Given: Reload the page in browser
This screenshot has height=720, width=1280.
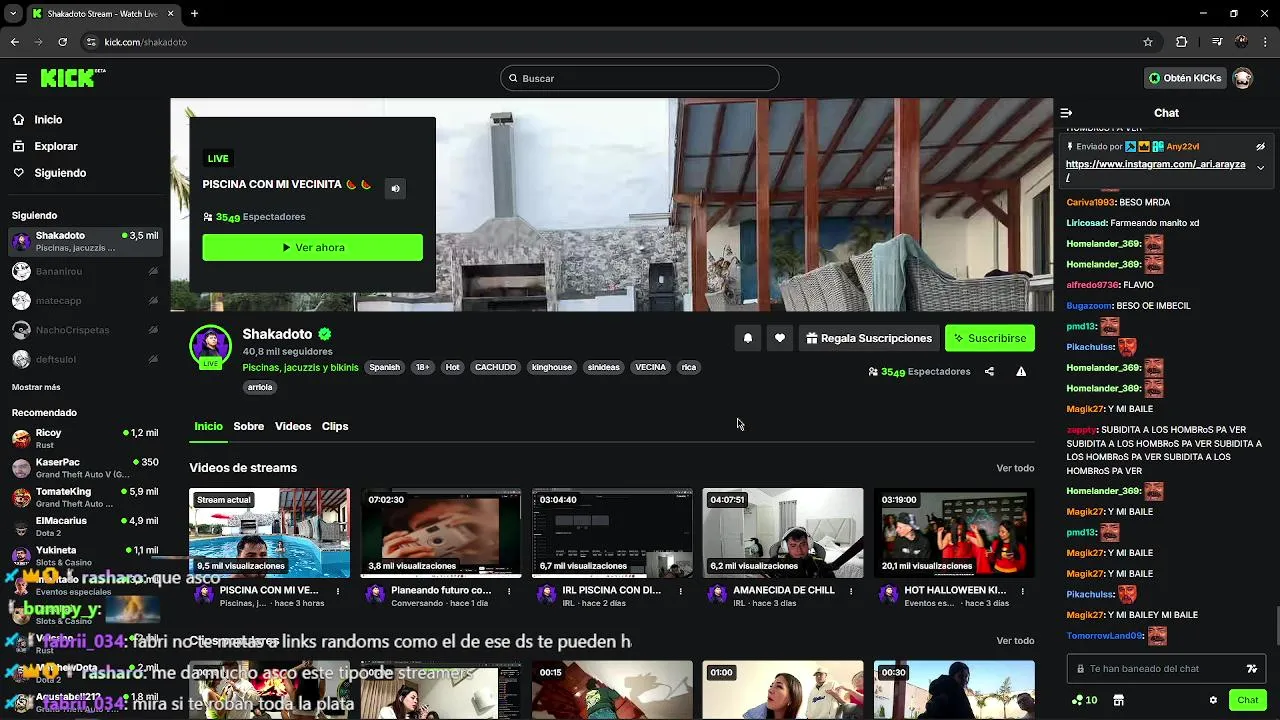Looking at the screenshot, I should (62, 42).
